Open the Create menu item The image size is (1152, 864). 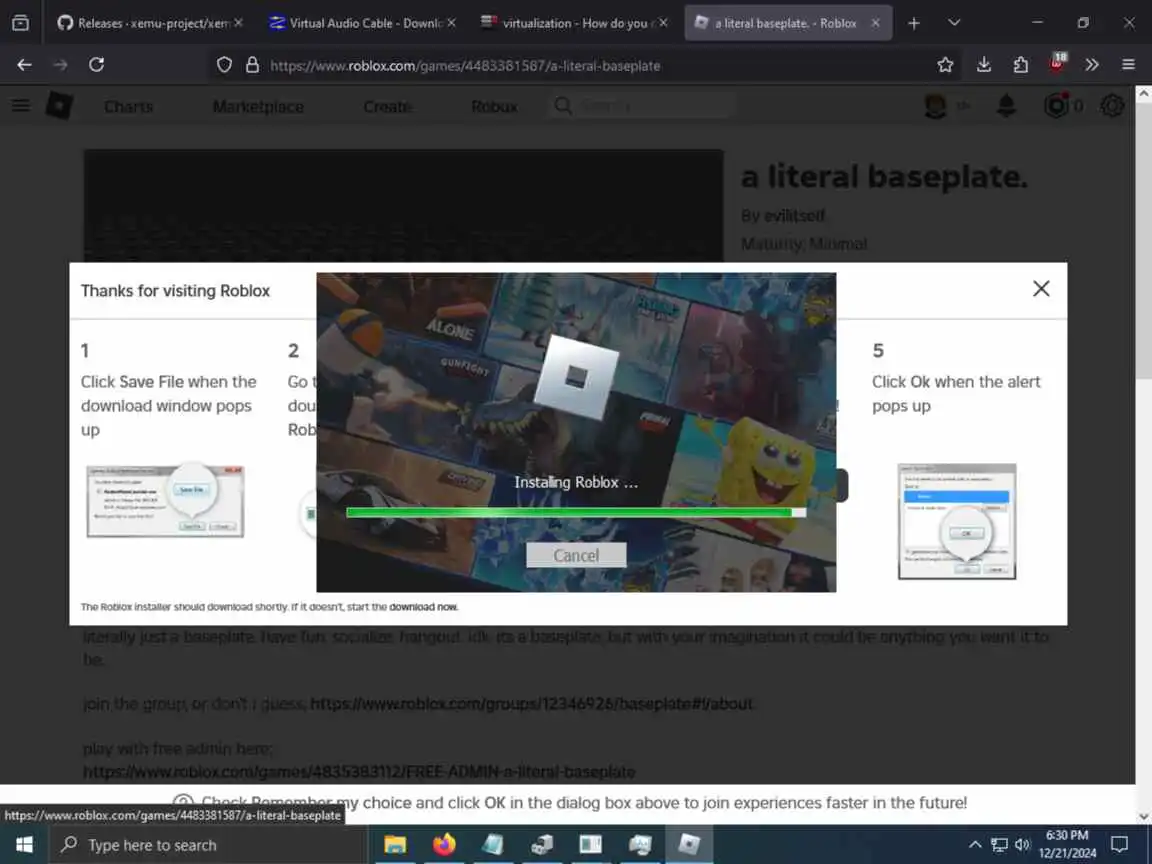coord(387,107)
